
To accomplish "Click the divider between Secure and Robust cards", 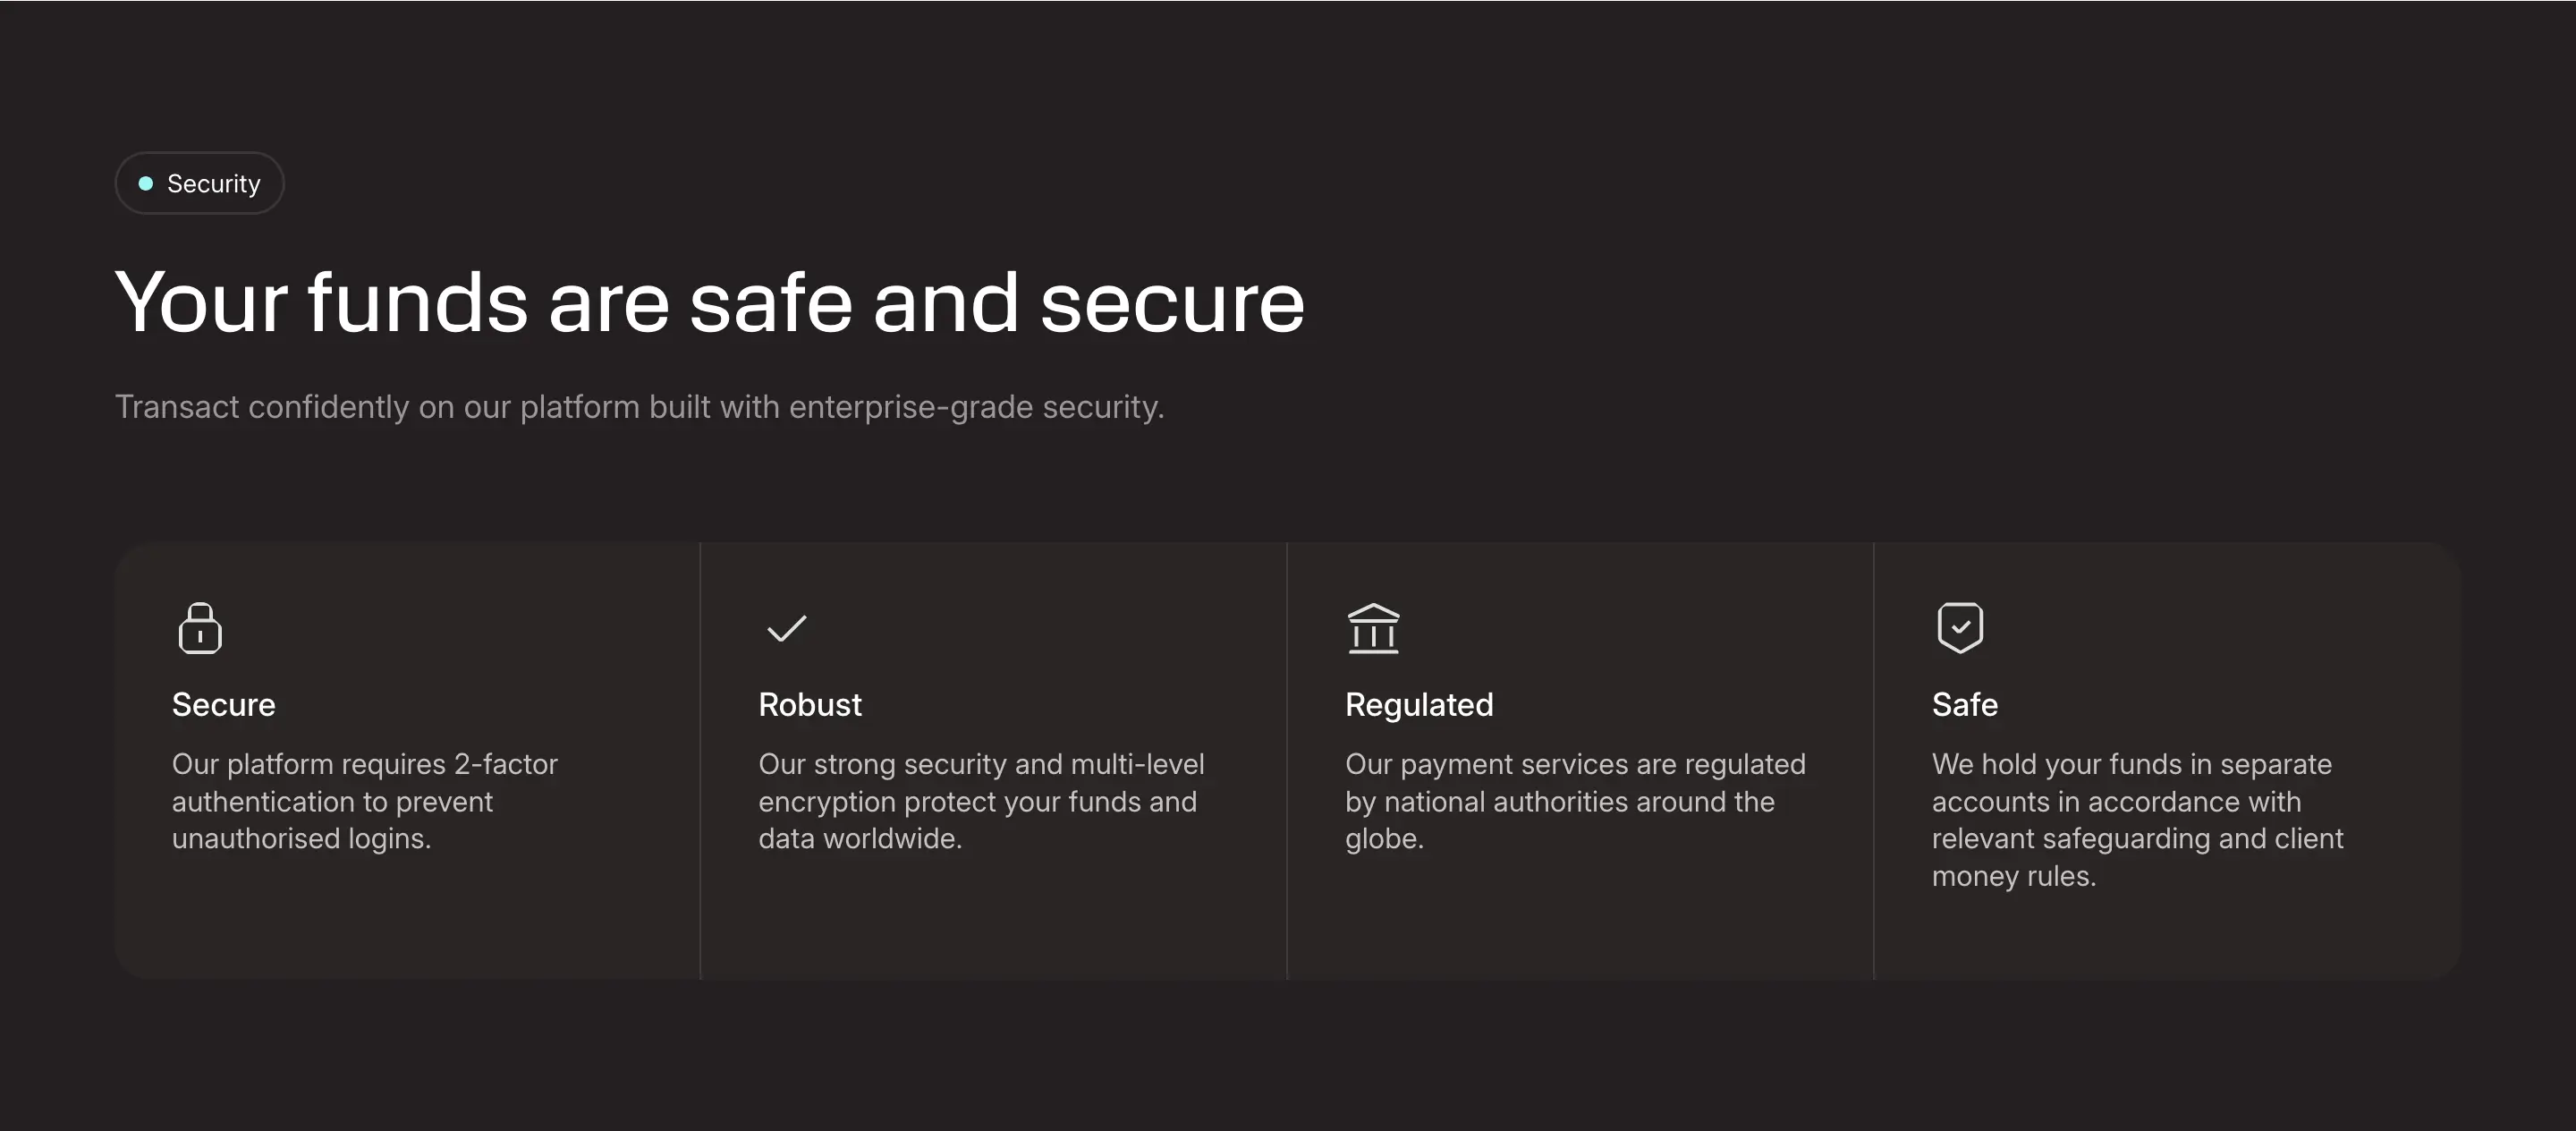I will point(700,760).
